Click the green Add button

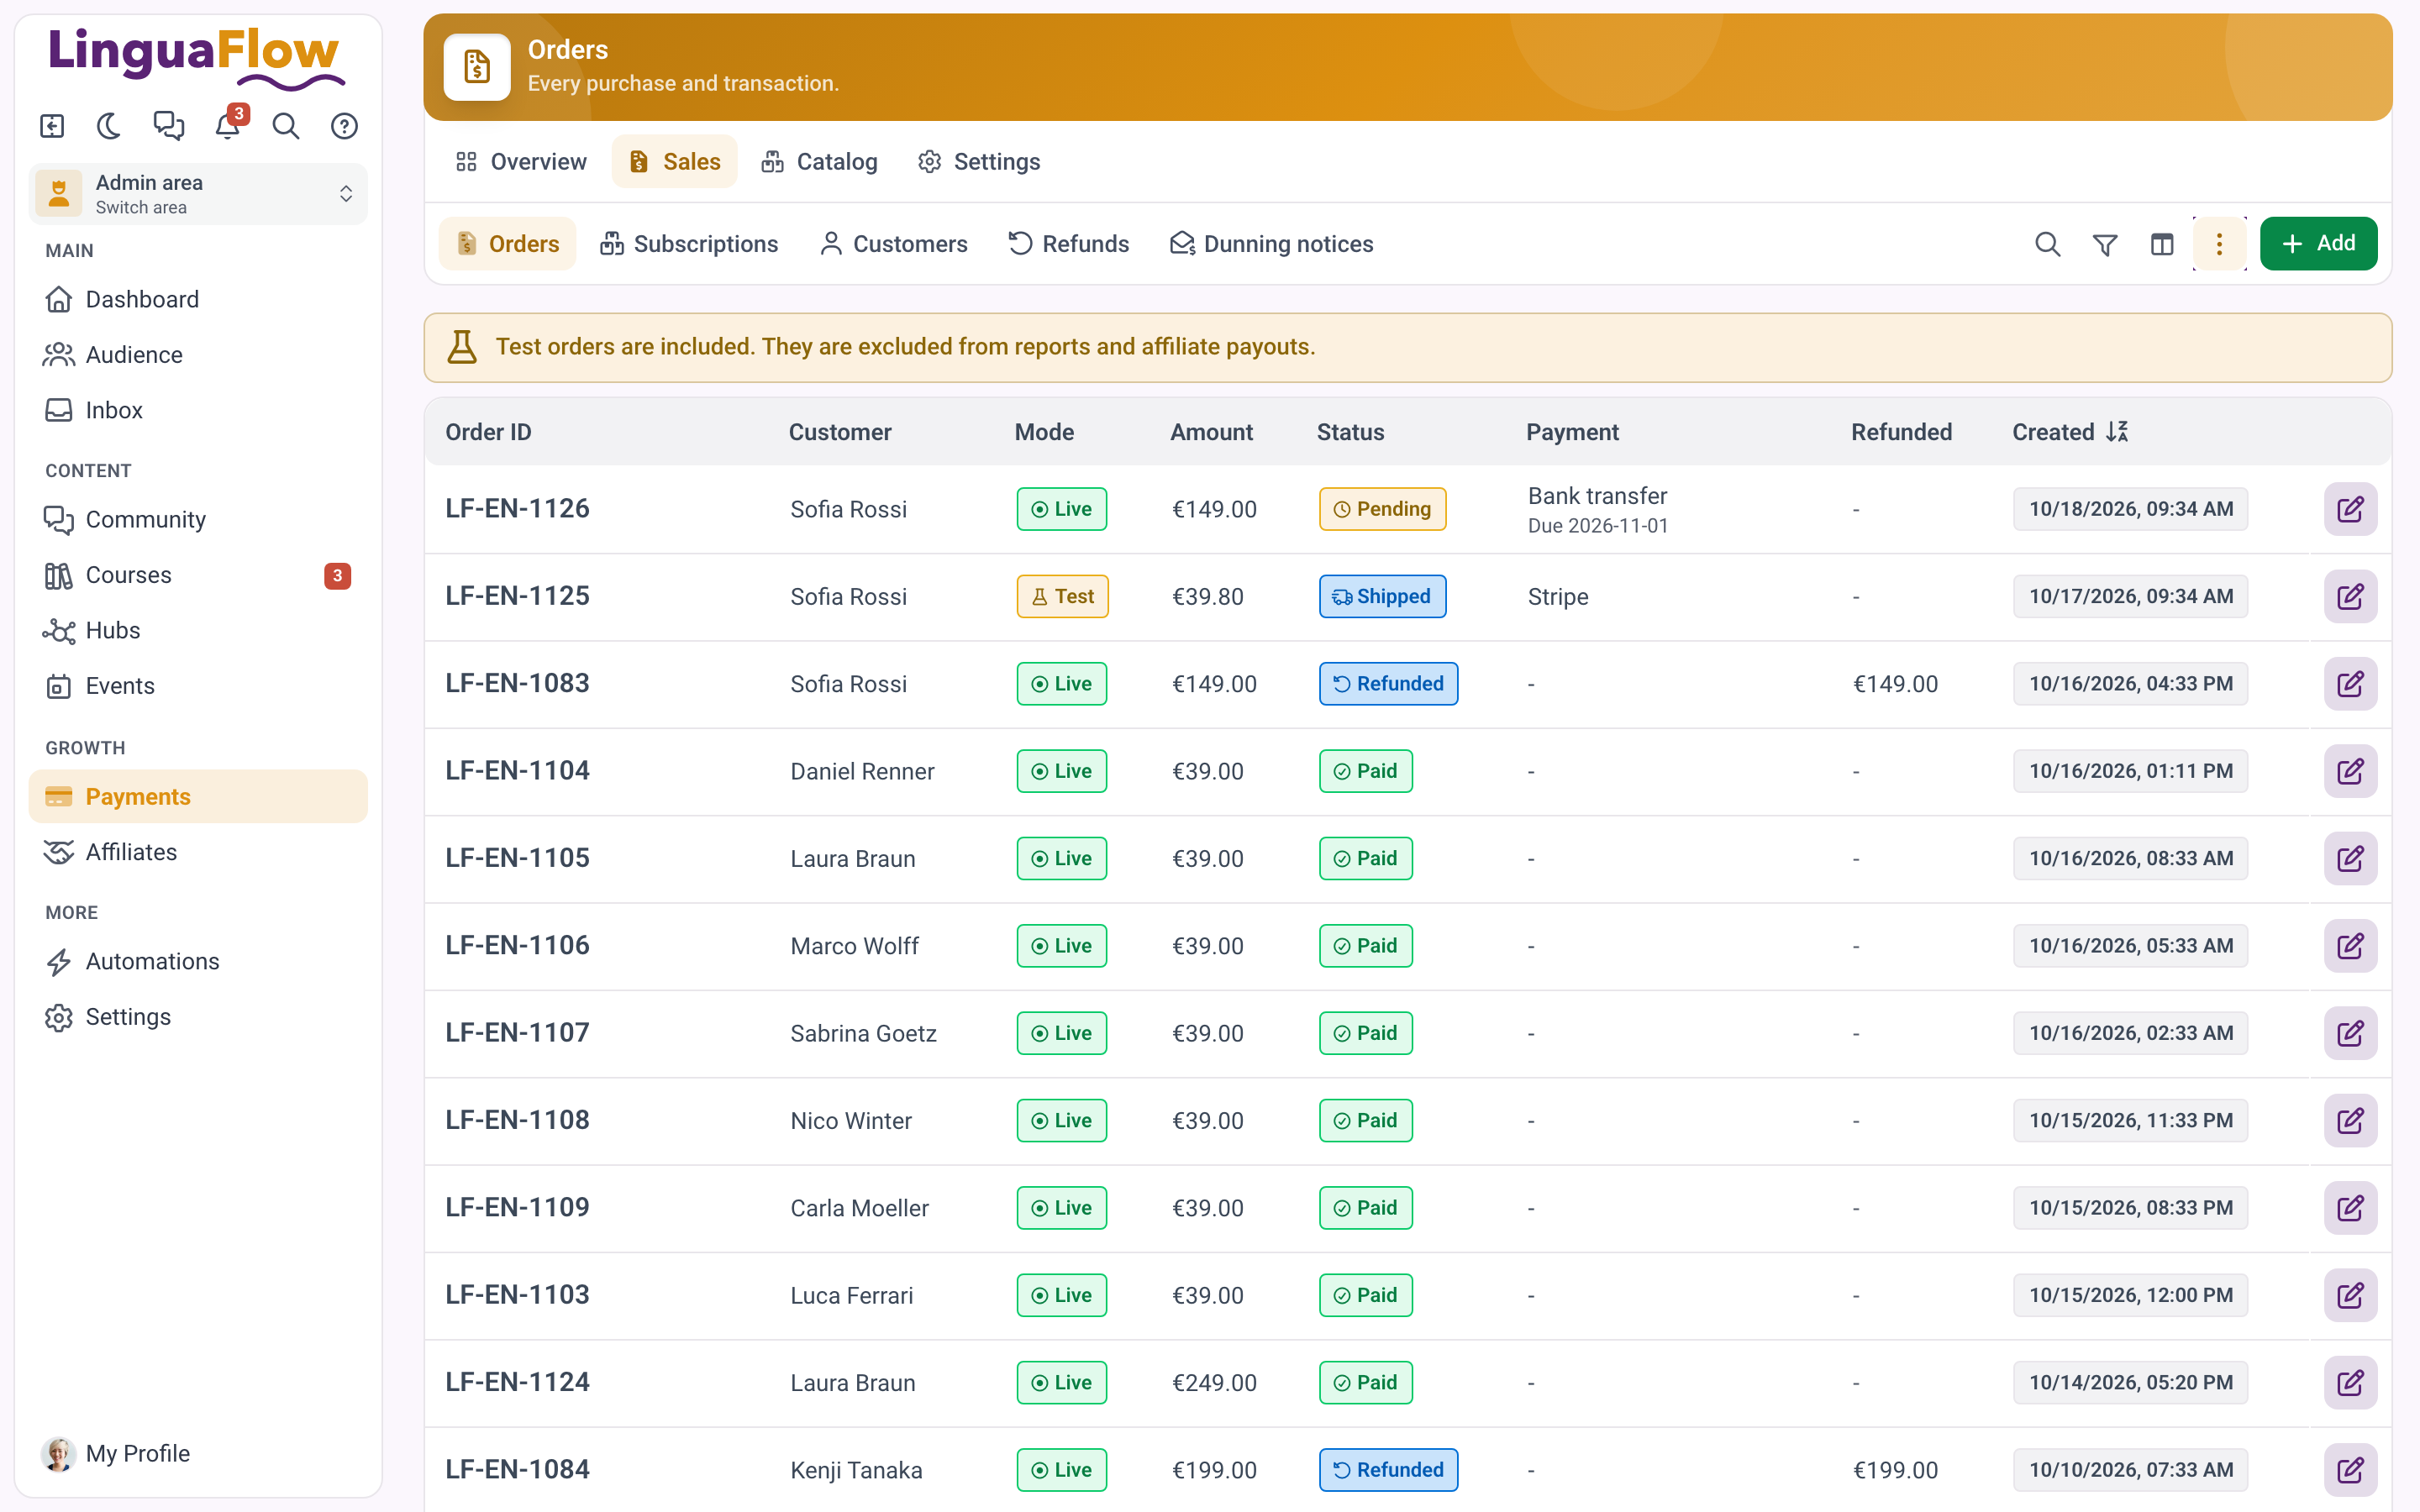pos(2318,244)
